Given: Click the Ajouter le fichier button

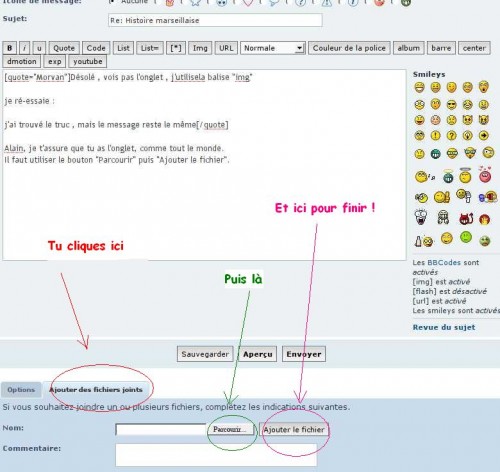Looking at the screenshot, I should [294, 430].
